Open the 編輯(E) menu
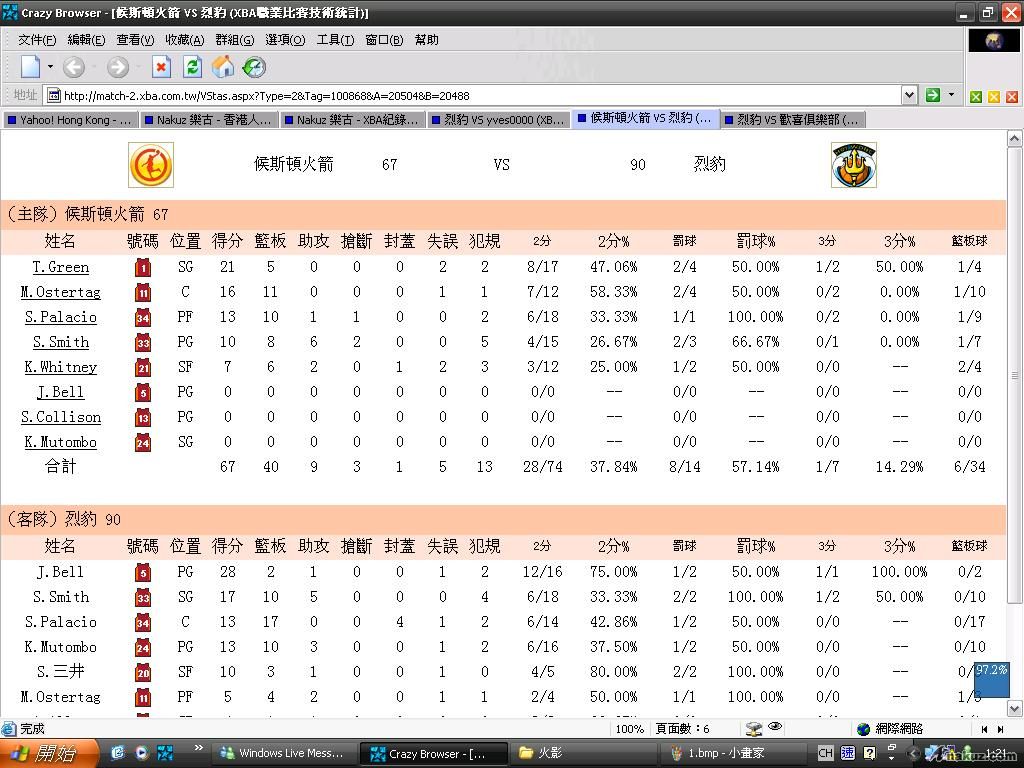The height and width of the screenshot is (768, 1024). pos(86,40)
